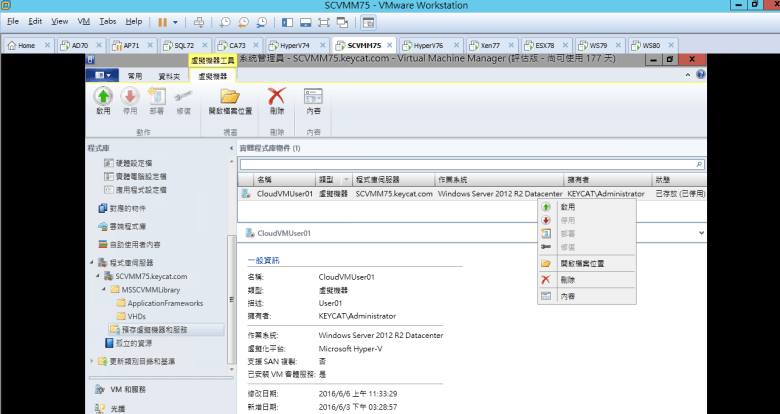
Task: Select the VHDs folder in library tree
Action: point(138,315)
